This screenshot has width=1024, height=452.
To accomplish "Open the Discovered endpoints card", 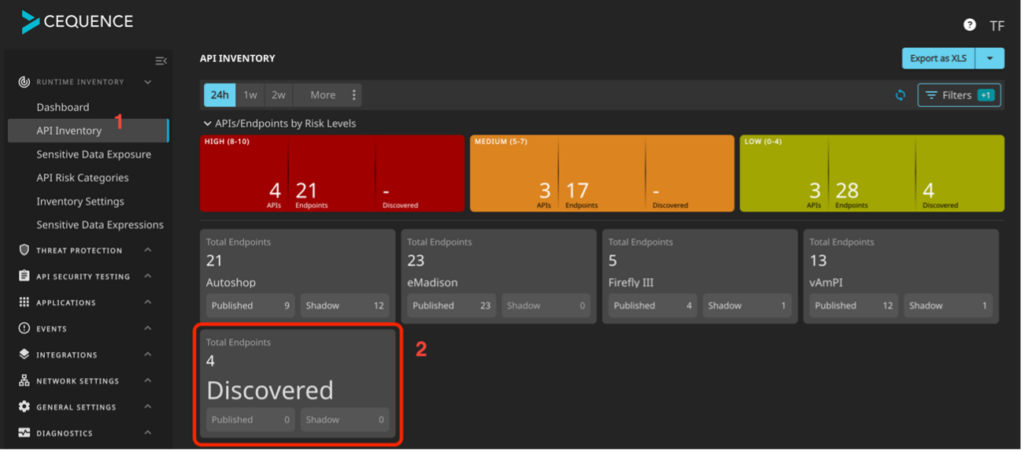I will click(x=298, y=383).
